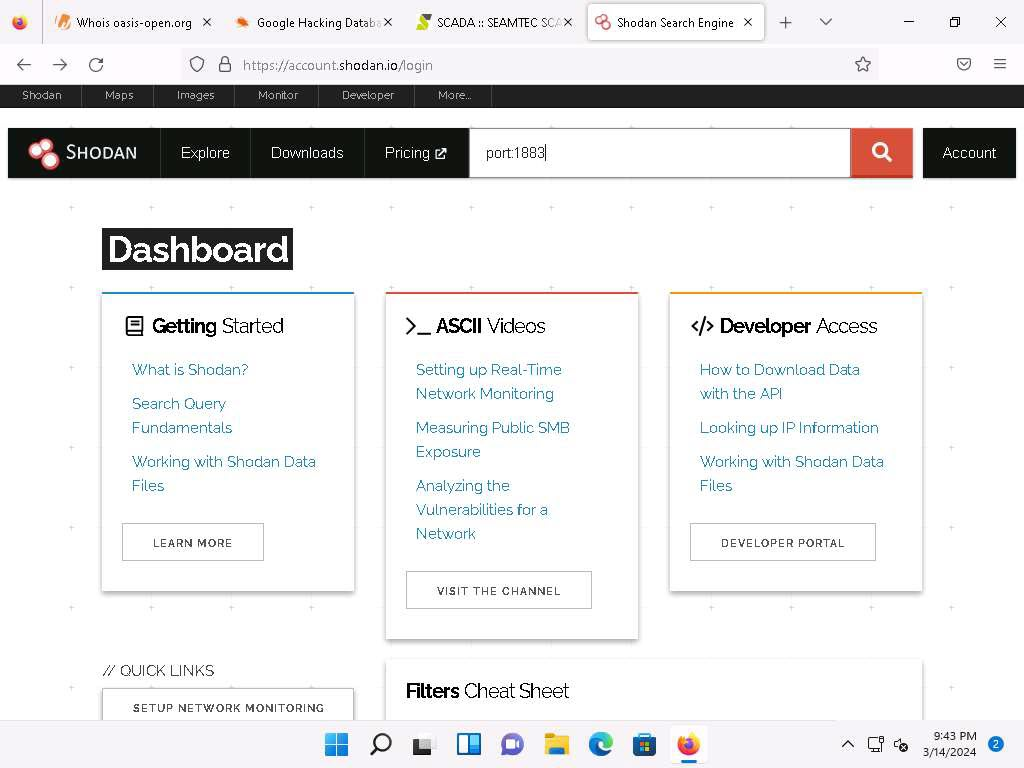This screenshot has width=1024, height=768.
Task: Click into the port:1883 search field
Action: (x=660, y=153)
